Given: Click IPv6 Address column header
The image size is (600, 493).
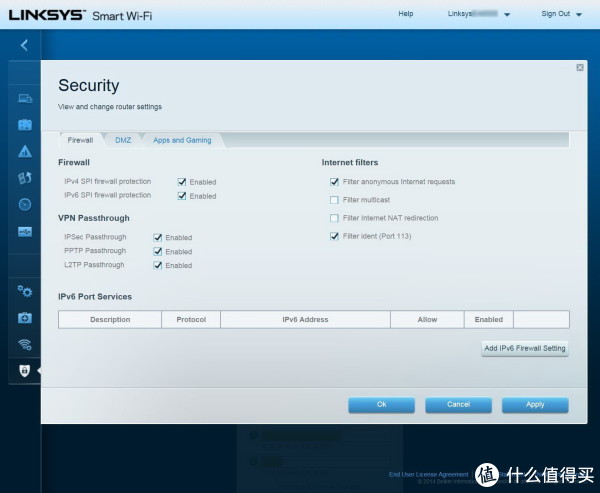Looking at the screenshot, I should (305, 320).
